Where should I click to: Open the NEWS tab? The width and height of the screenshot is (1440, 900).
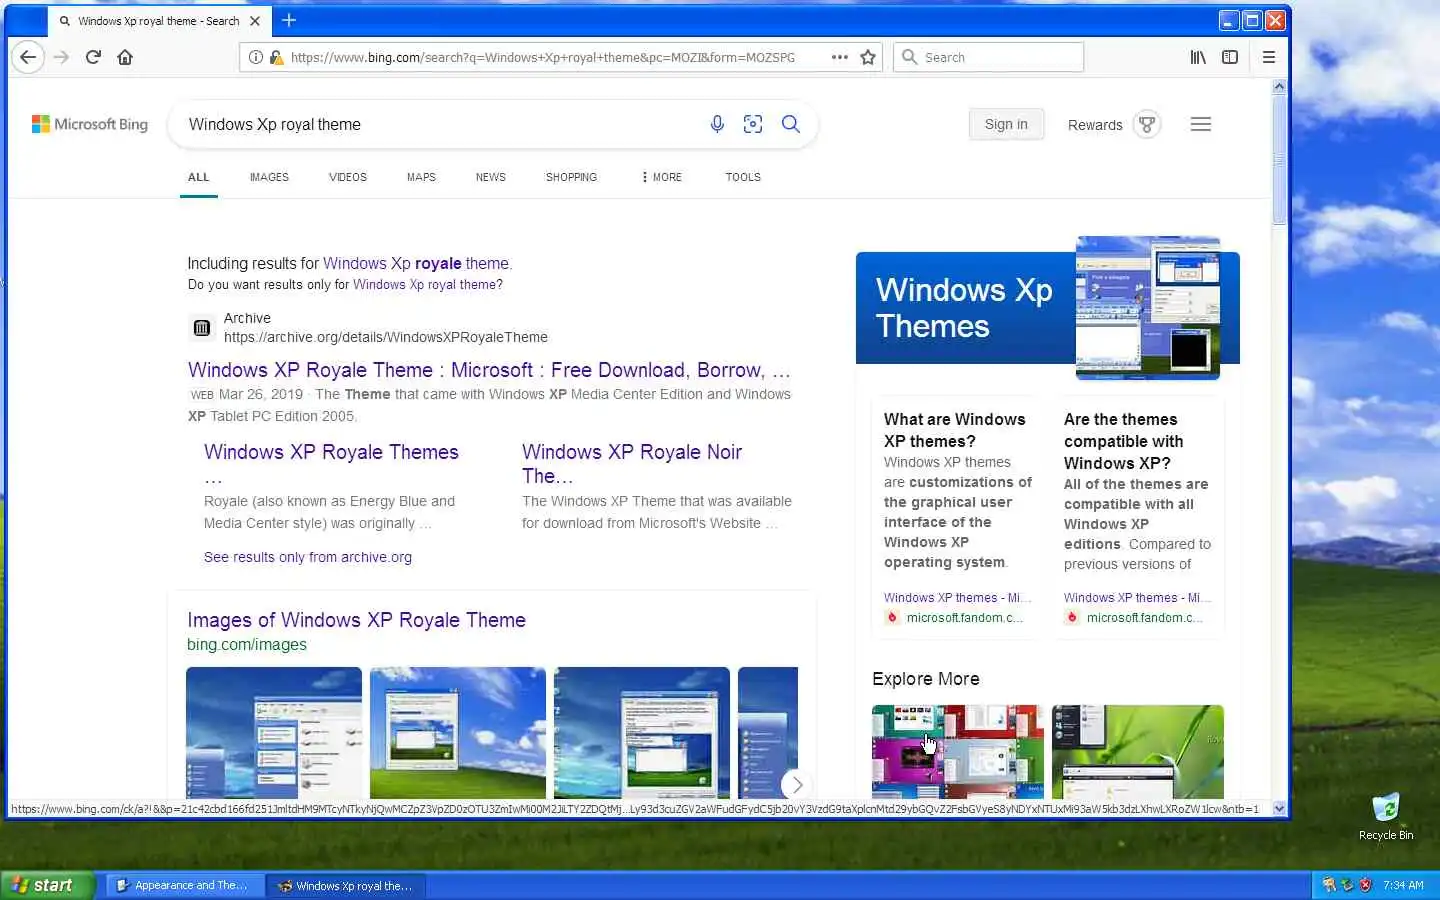(x=491, y=177)
